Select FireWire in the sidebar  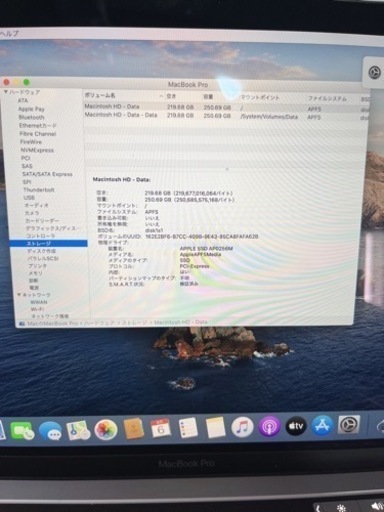point(31,142)
